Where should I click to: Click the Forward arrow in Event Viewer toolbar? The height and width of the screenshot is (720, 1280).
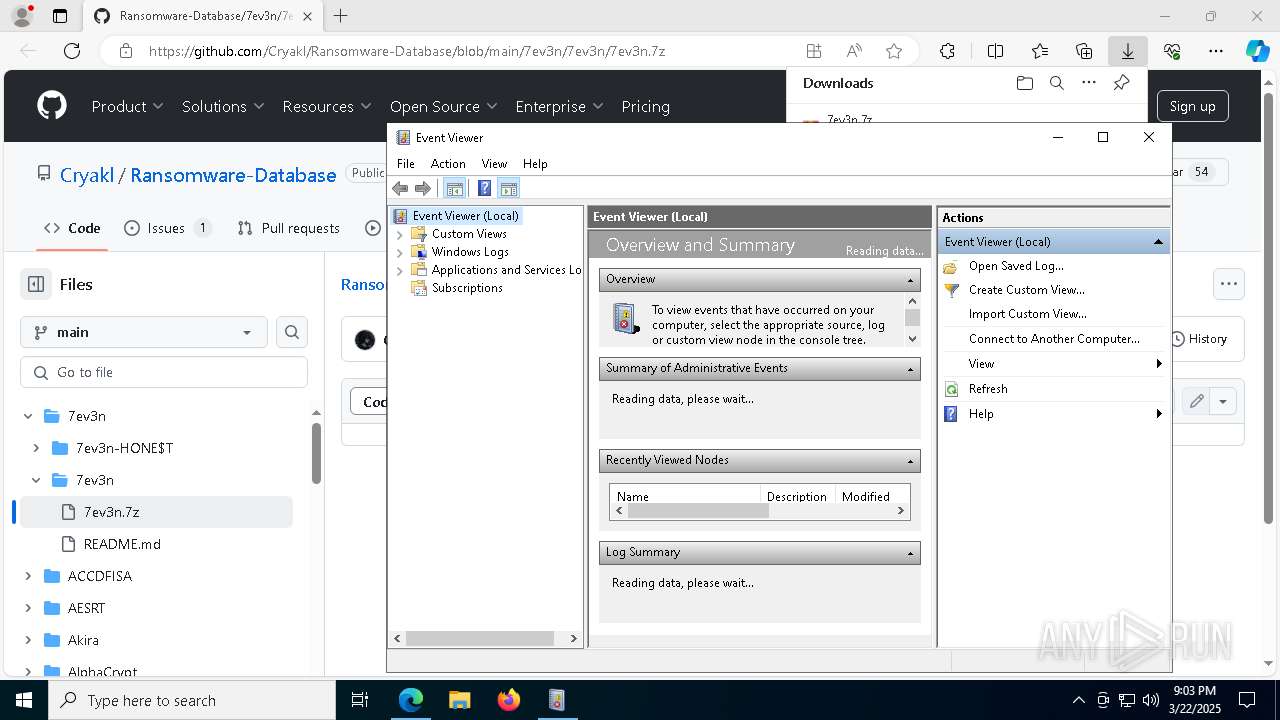(x=423, y=188)
